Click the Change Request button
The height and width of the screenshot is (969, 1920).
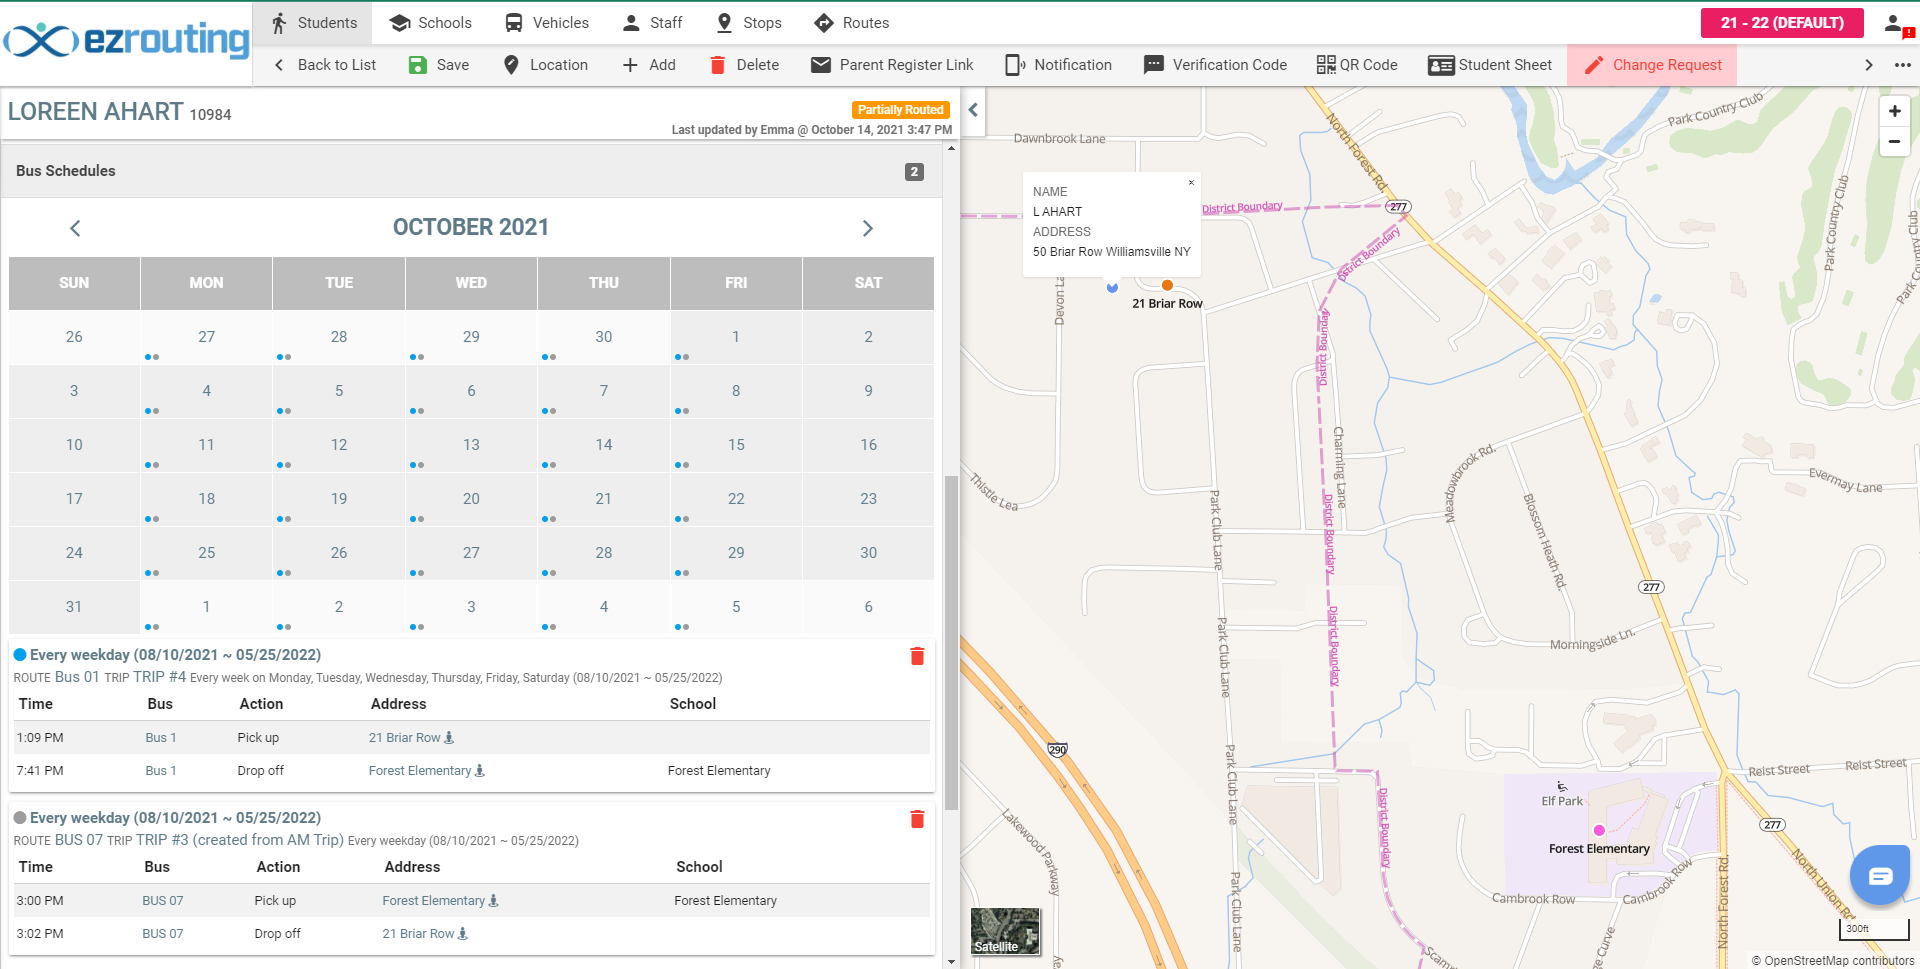(x=1652, y=65)
